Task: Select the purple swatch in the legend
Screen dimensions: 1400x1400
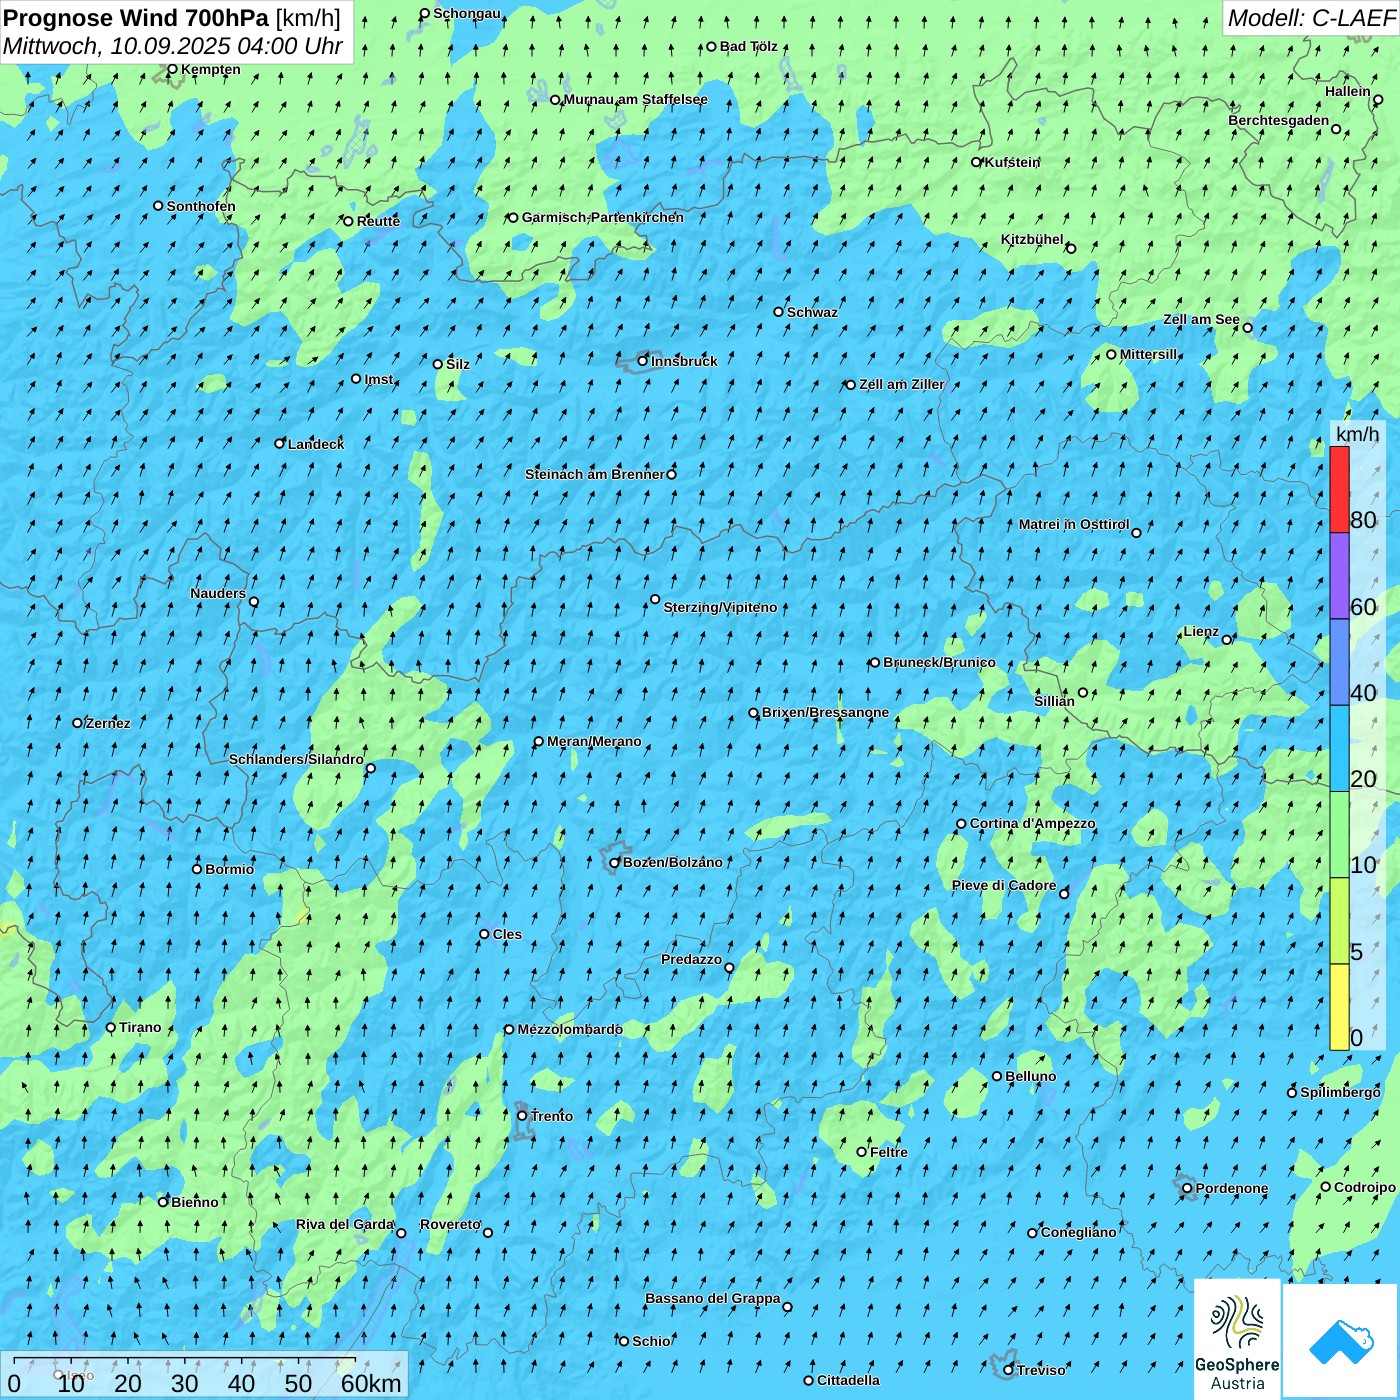Action: point(1339,576)
